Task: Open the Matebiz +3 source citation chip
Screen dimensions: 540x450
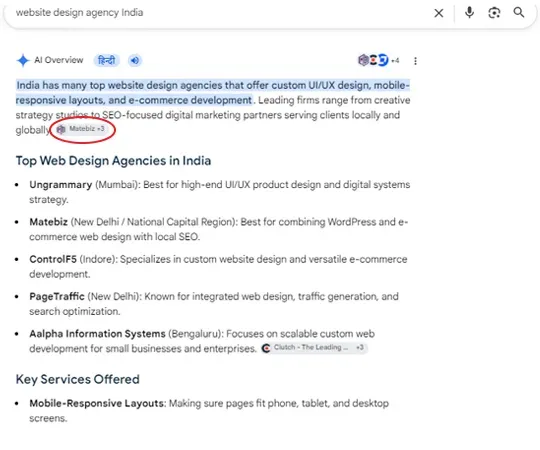Action: click(81, 129)
